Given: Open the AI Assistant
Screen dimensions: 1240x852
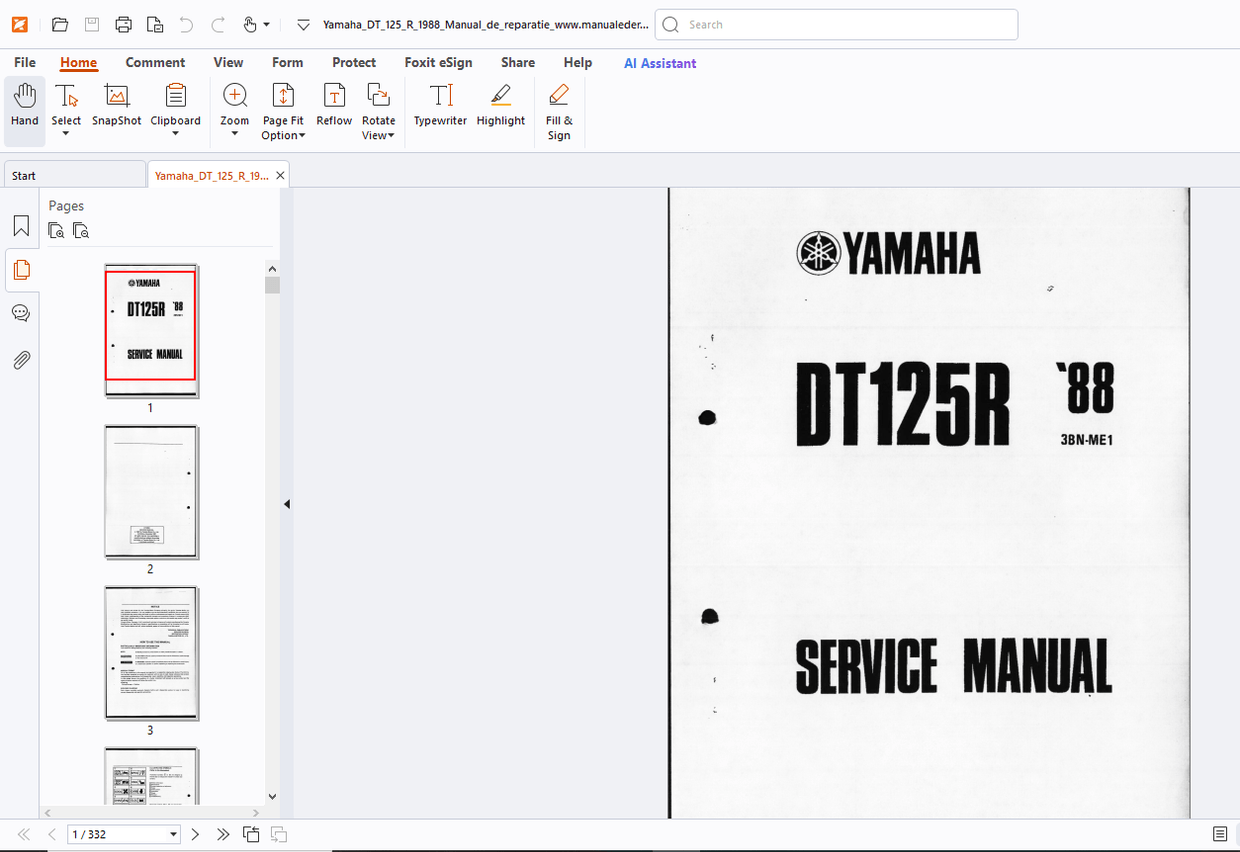Looking at the screenshot, I should pyautogui.click(x=659, y=63).
